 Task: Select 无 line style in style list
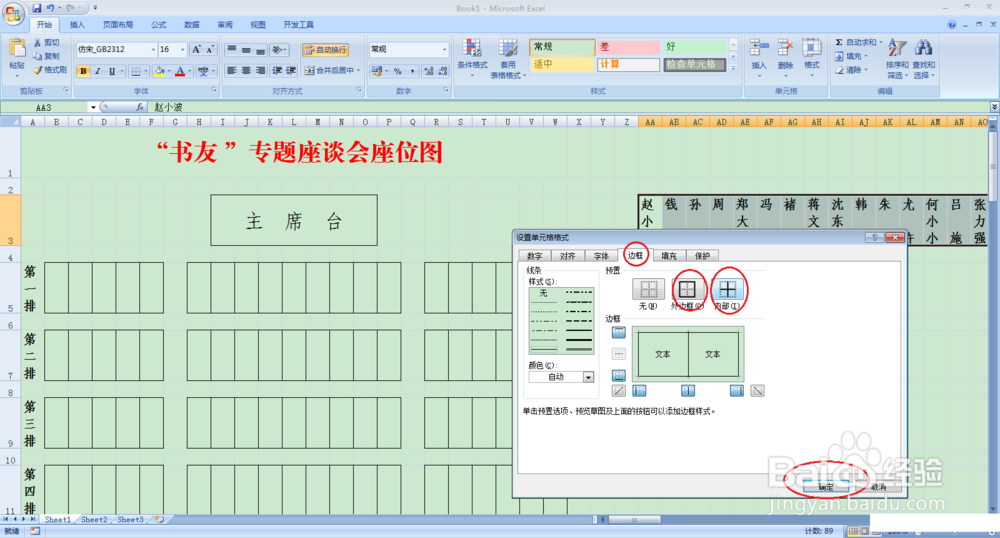coord(543,293)
